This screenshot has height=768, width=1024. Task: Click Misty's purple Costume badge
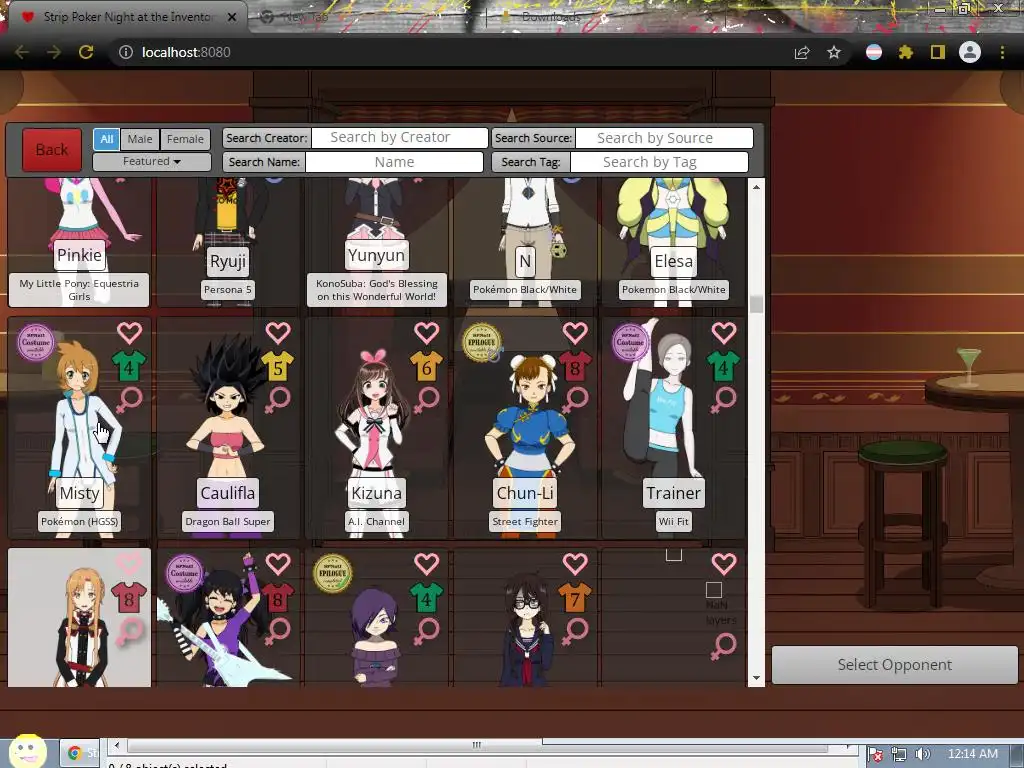tap(36, 342)
